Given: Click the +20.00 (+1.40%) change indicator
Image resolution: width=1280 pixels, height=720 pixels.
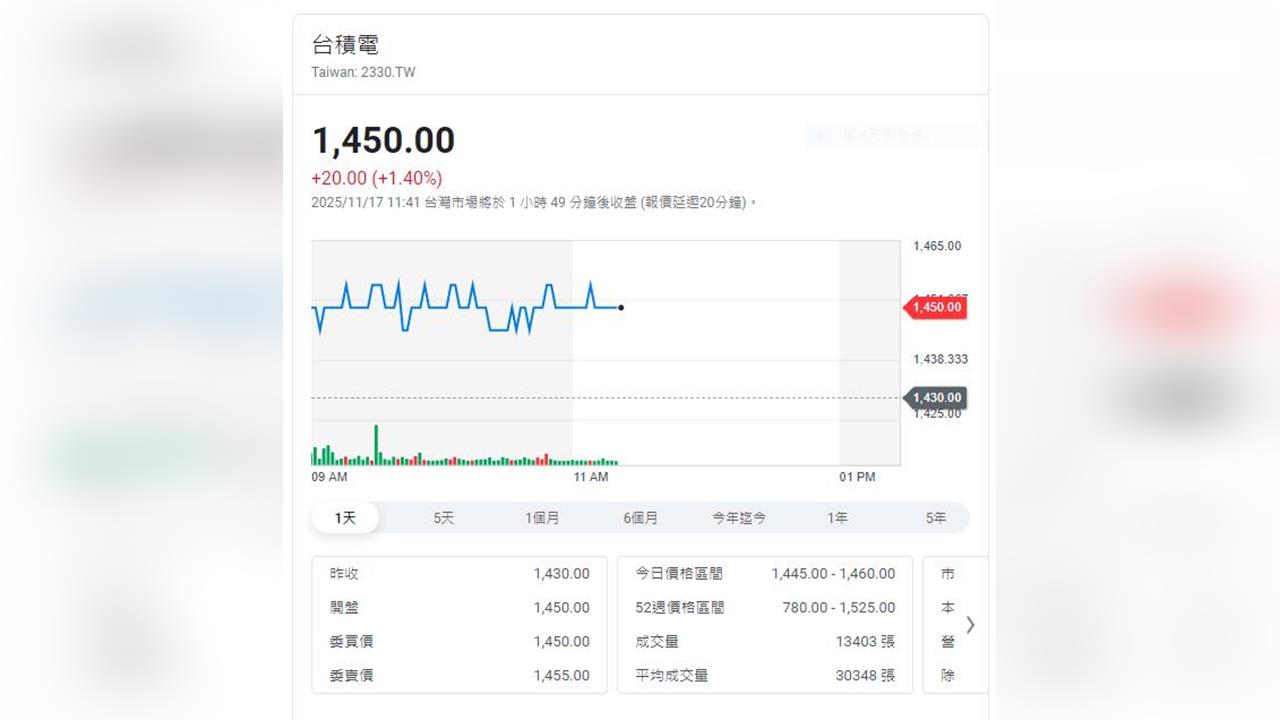Looking at the screenshot, I should 379,178.
